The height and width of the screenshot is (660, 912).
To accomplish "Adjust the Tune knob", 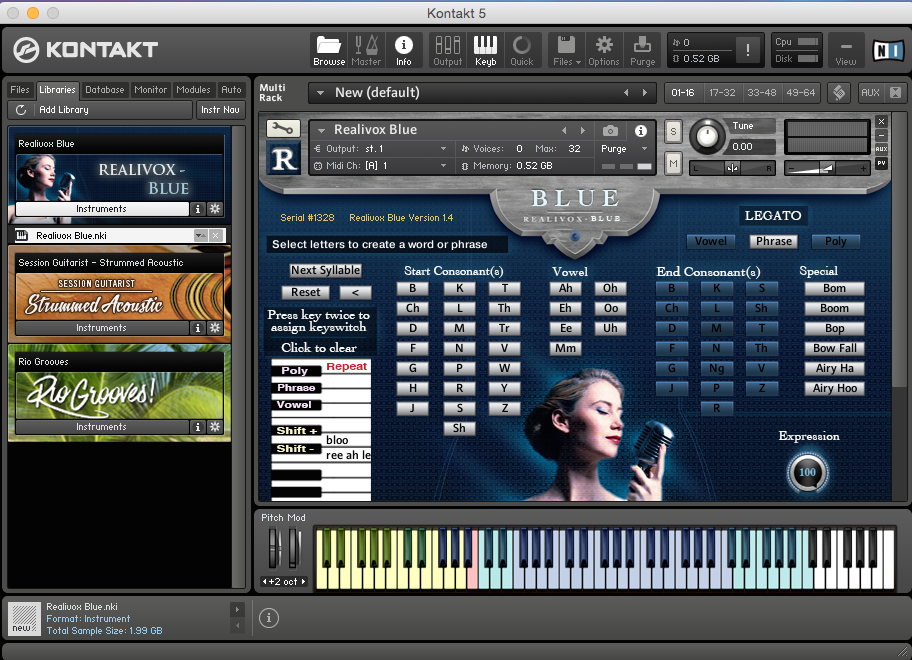I will pos(707,136).
